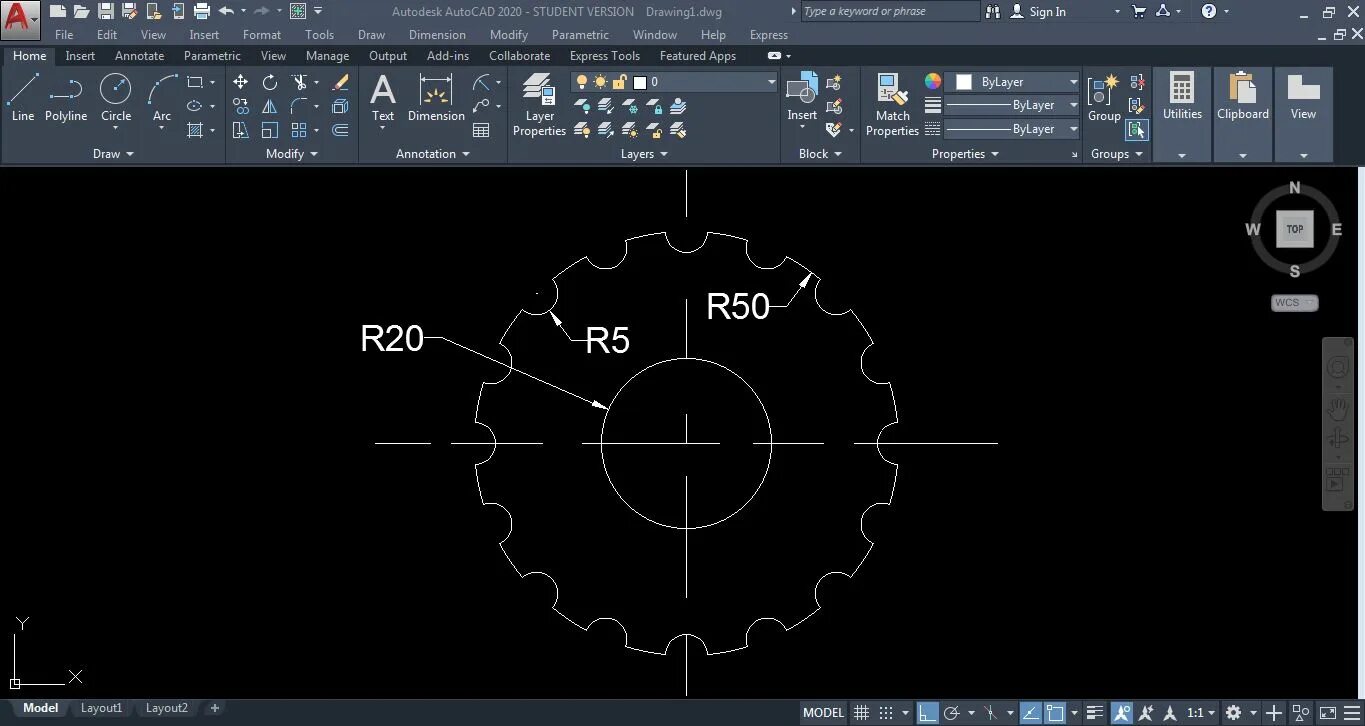Open the Dimension tool

[x=436, y=100]
